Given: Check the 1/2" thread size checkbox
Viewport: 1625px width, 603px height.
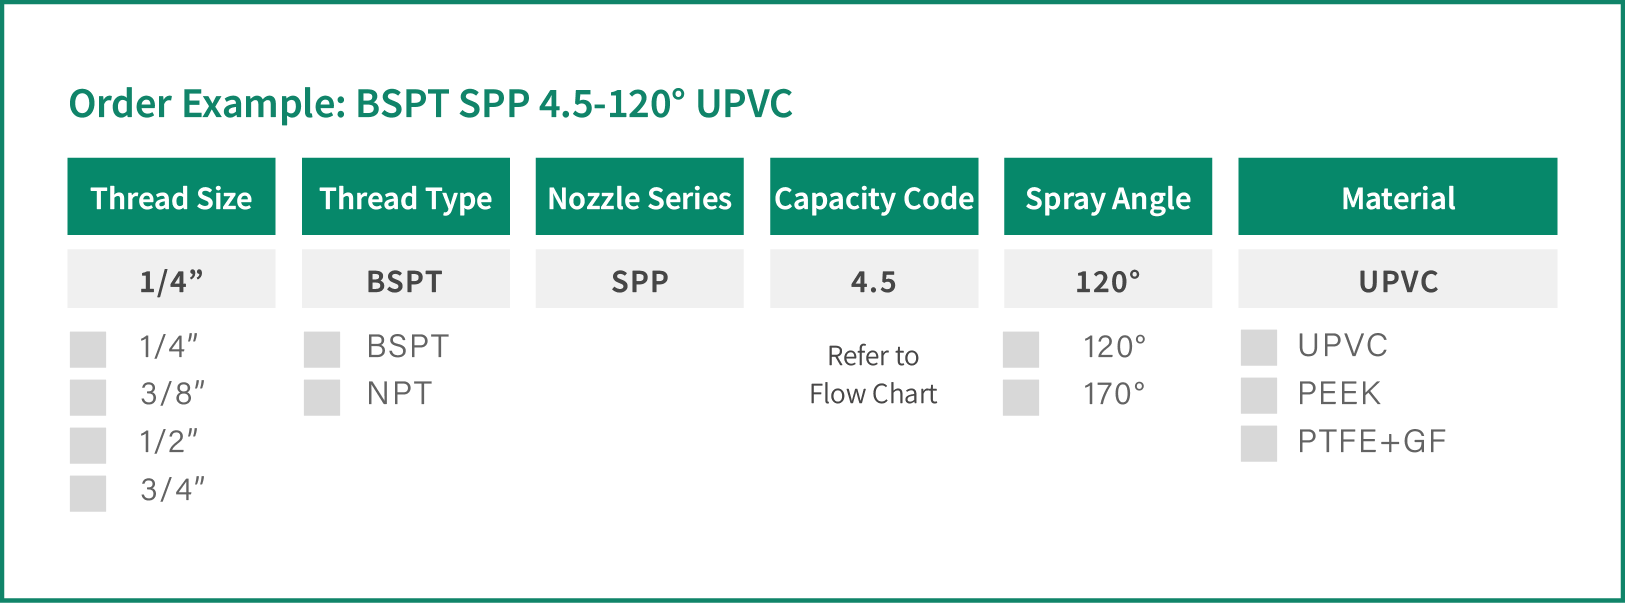Looking at the screenshot, I should click(x=88, y=445).
